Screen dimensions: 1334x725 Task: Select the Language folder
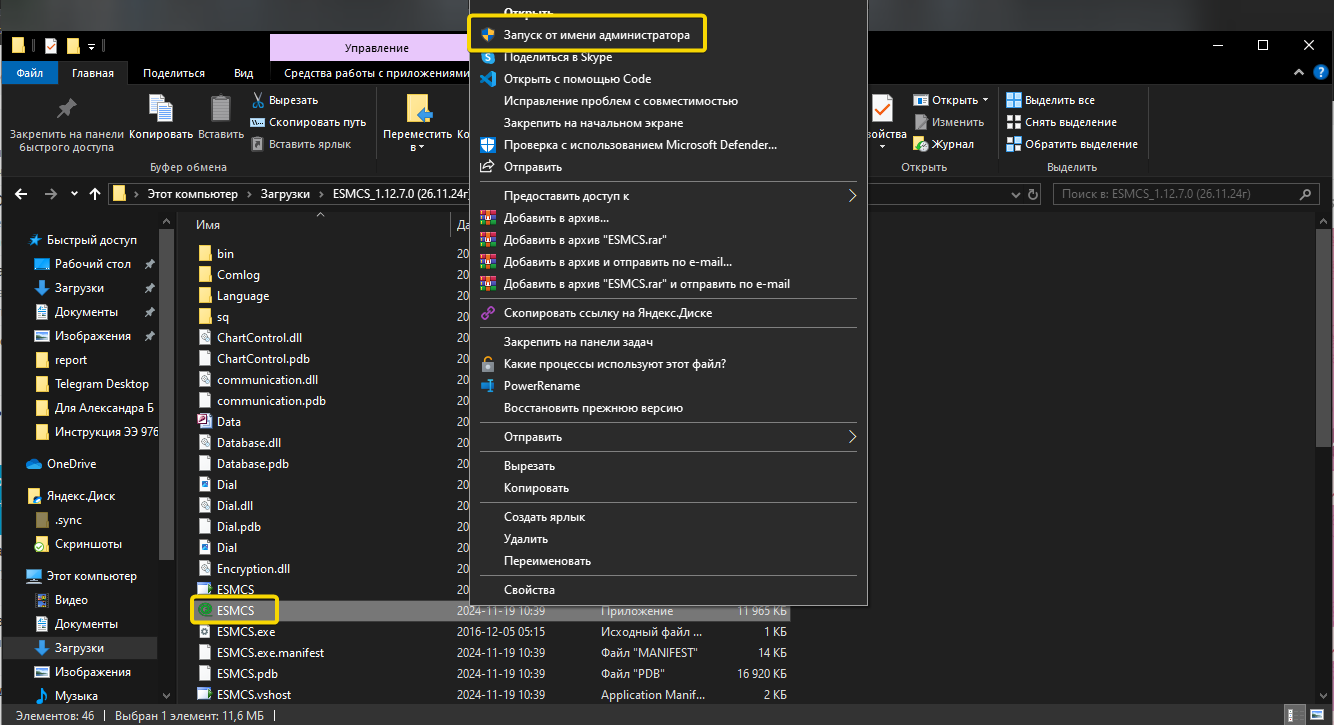click(x=243, y=296)
